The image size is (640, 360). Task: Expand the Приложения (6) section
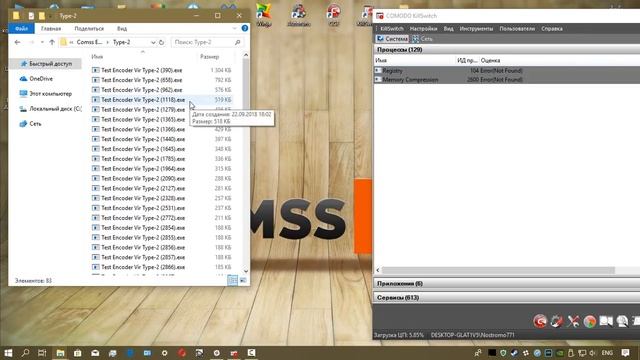(x=507, y=283)
